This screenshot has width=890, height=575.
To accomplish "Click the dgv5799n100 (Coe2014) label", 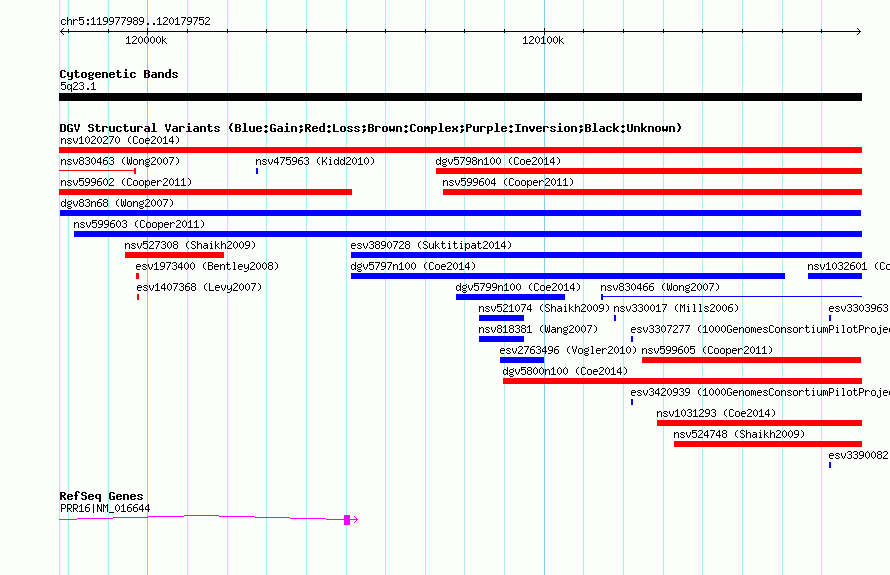I will 518,287.
